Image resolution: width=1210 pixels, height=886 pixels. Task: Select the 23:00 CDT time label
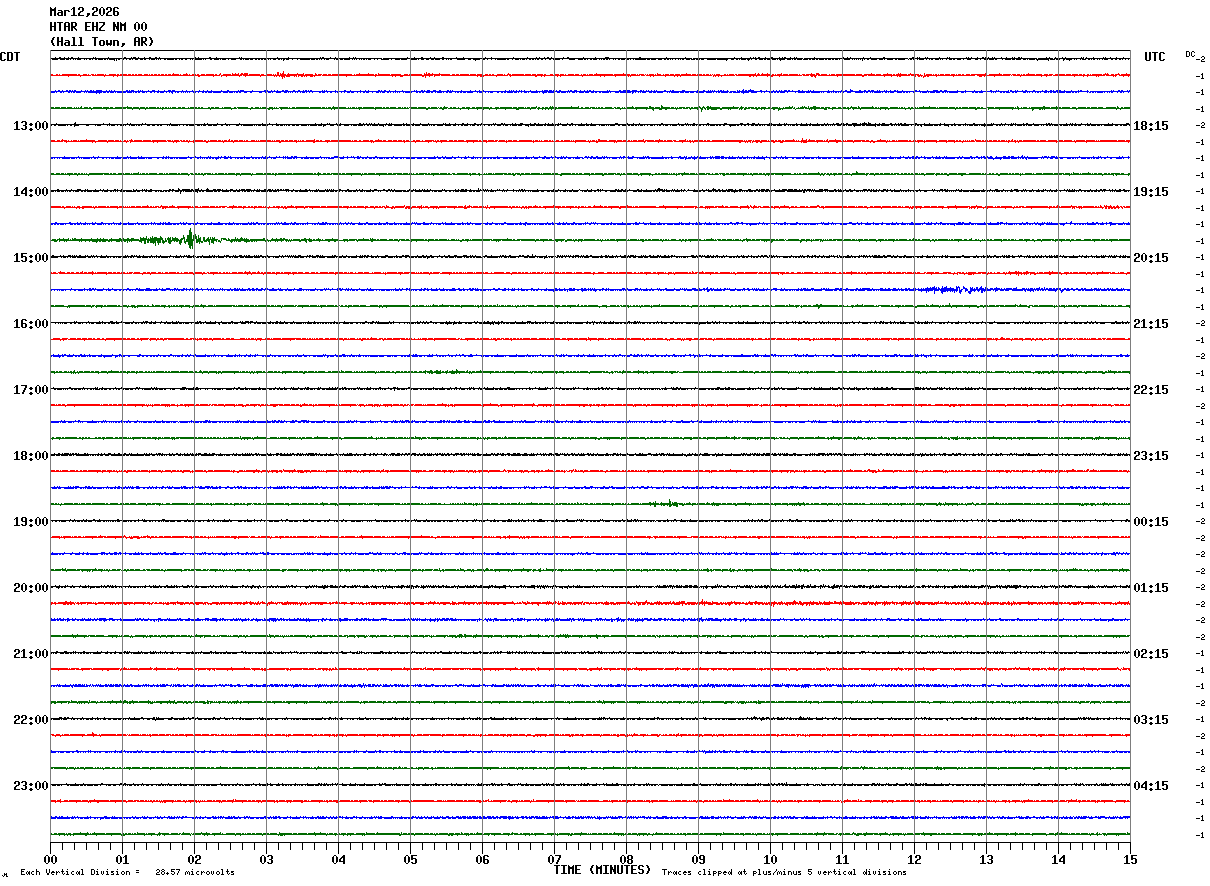click(30, 786)
